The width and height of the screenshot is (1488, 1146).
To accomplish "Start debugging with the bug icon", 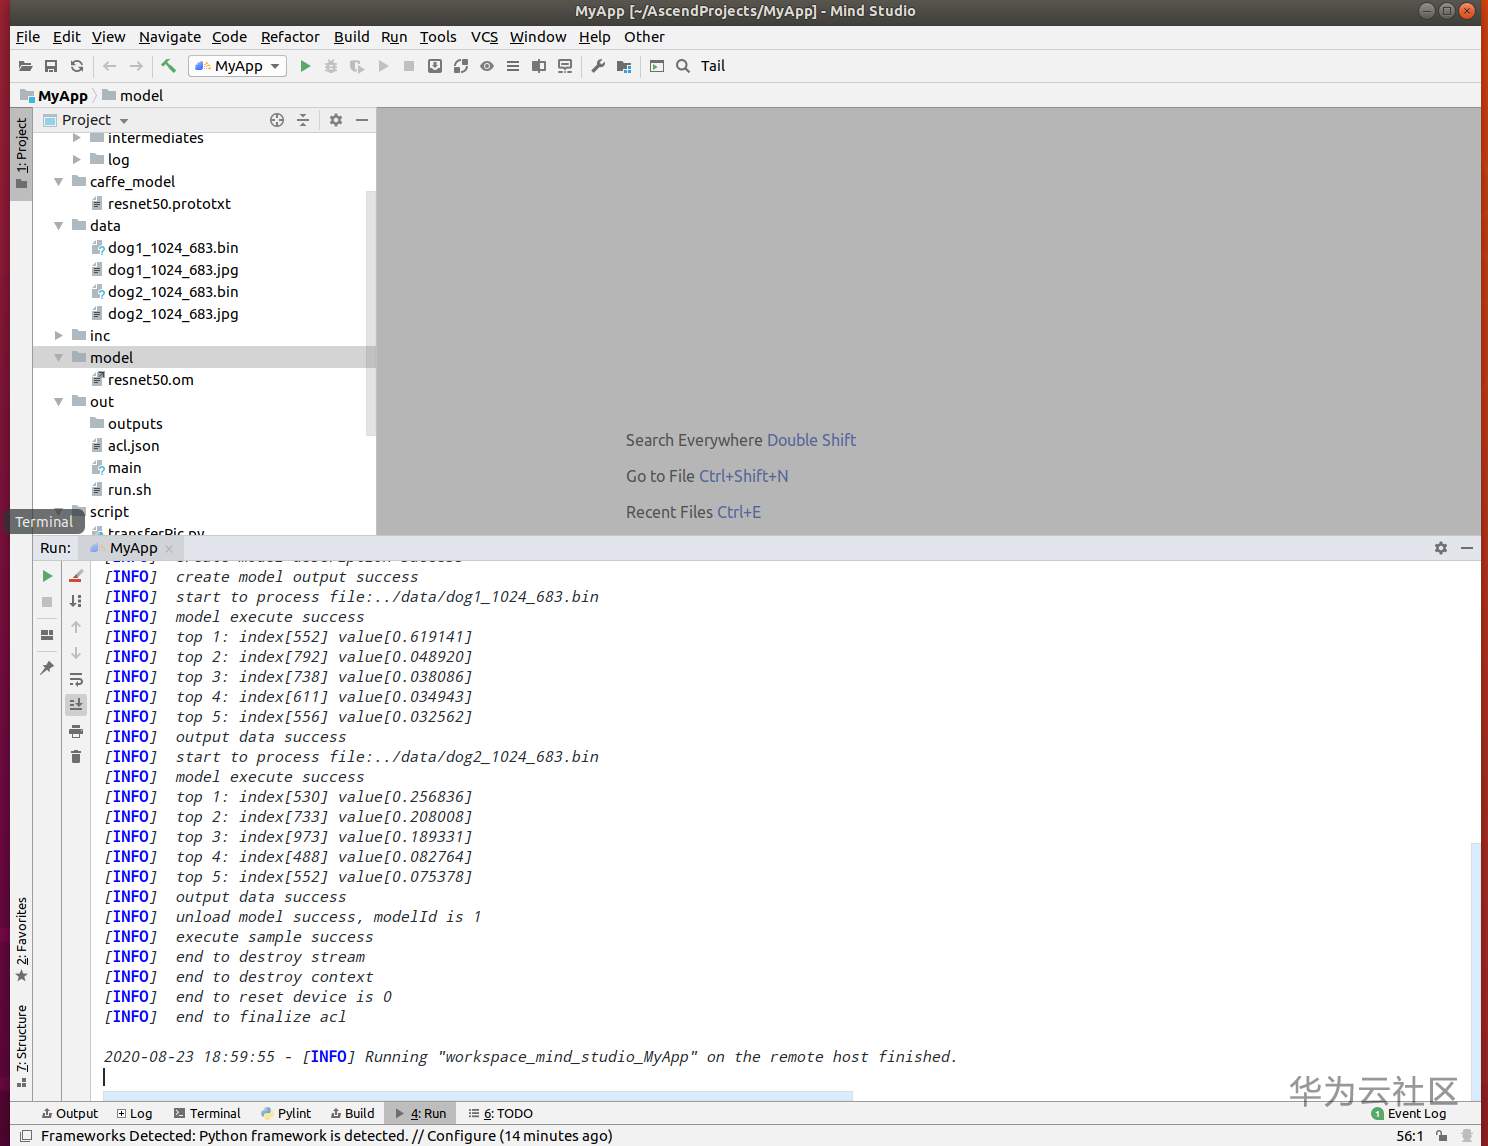I will click(x=331, y=66).
